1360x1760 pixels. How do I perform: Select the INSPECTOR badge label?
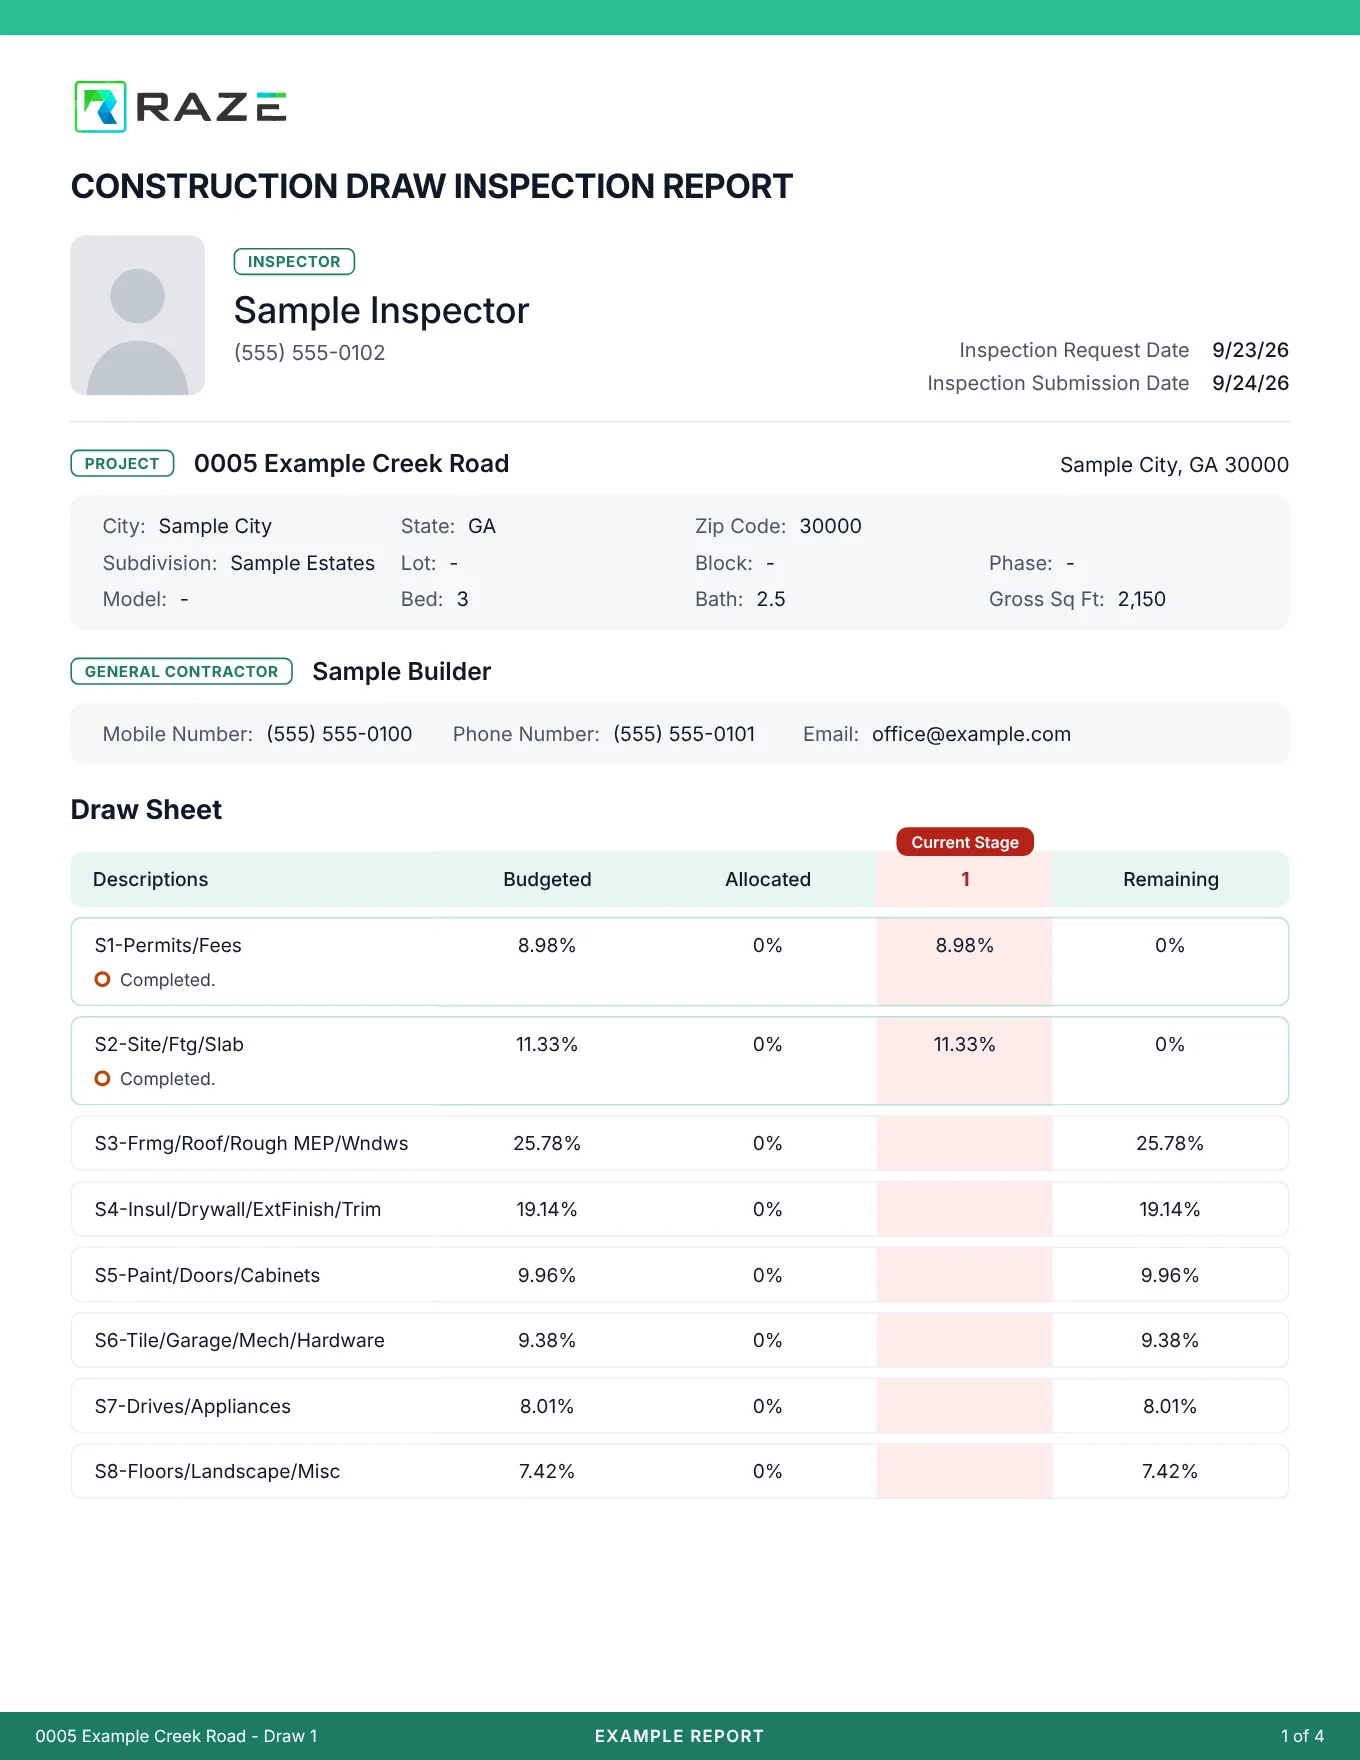click(x=294, y=262)
